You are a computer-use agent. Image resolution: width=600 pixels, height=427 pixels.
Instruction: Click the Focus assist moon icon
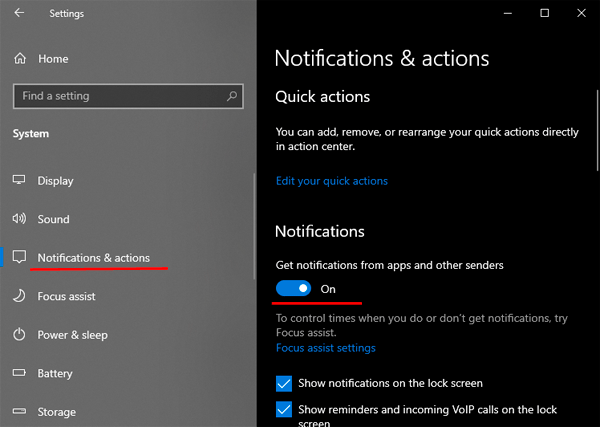19,296
